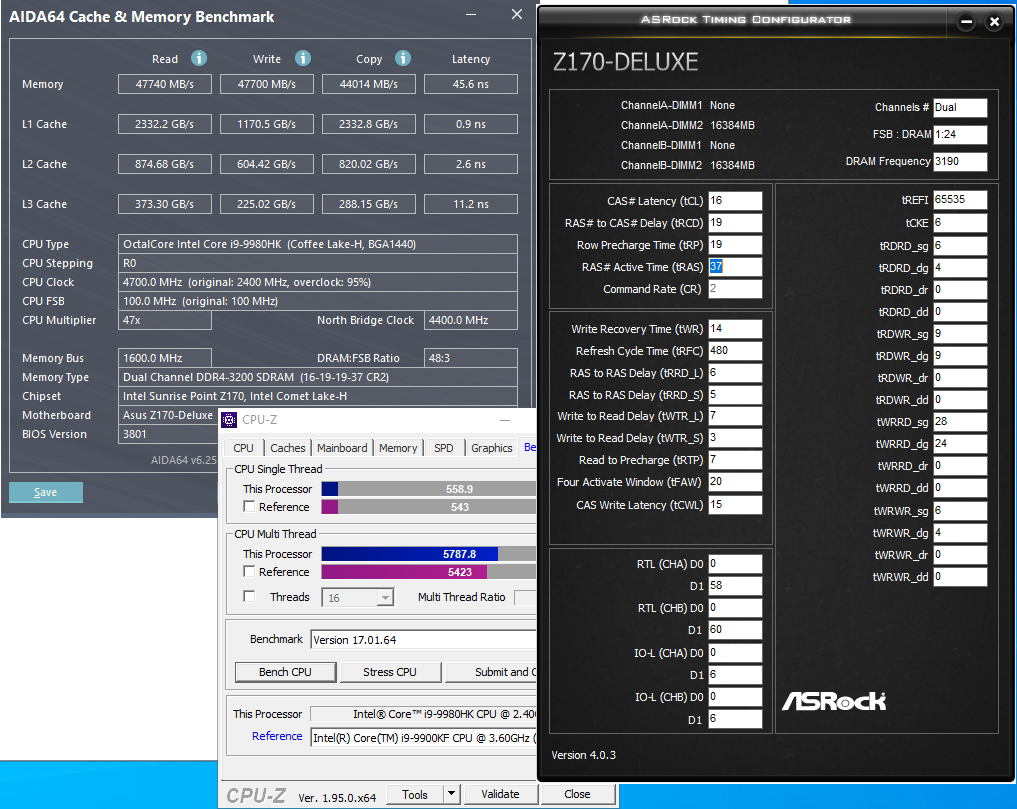This screenshot has width=1017, height=809.
Task: Tick the Single Thread Reference checkbox
Action: coord(249,506)
